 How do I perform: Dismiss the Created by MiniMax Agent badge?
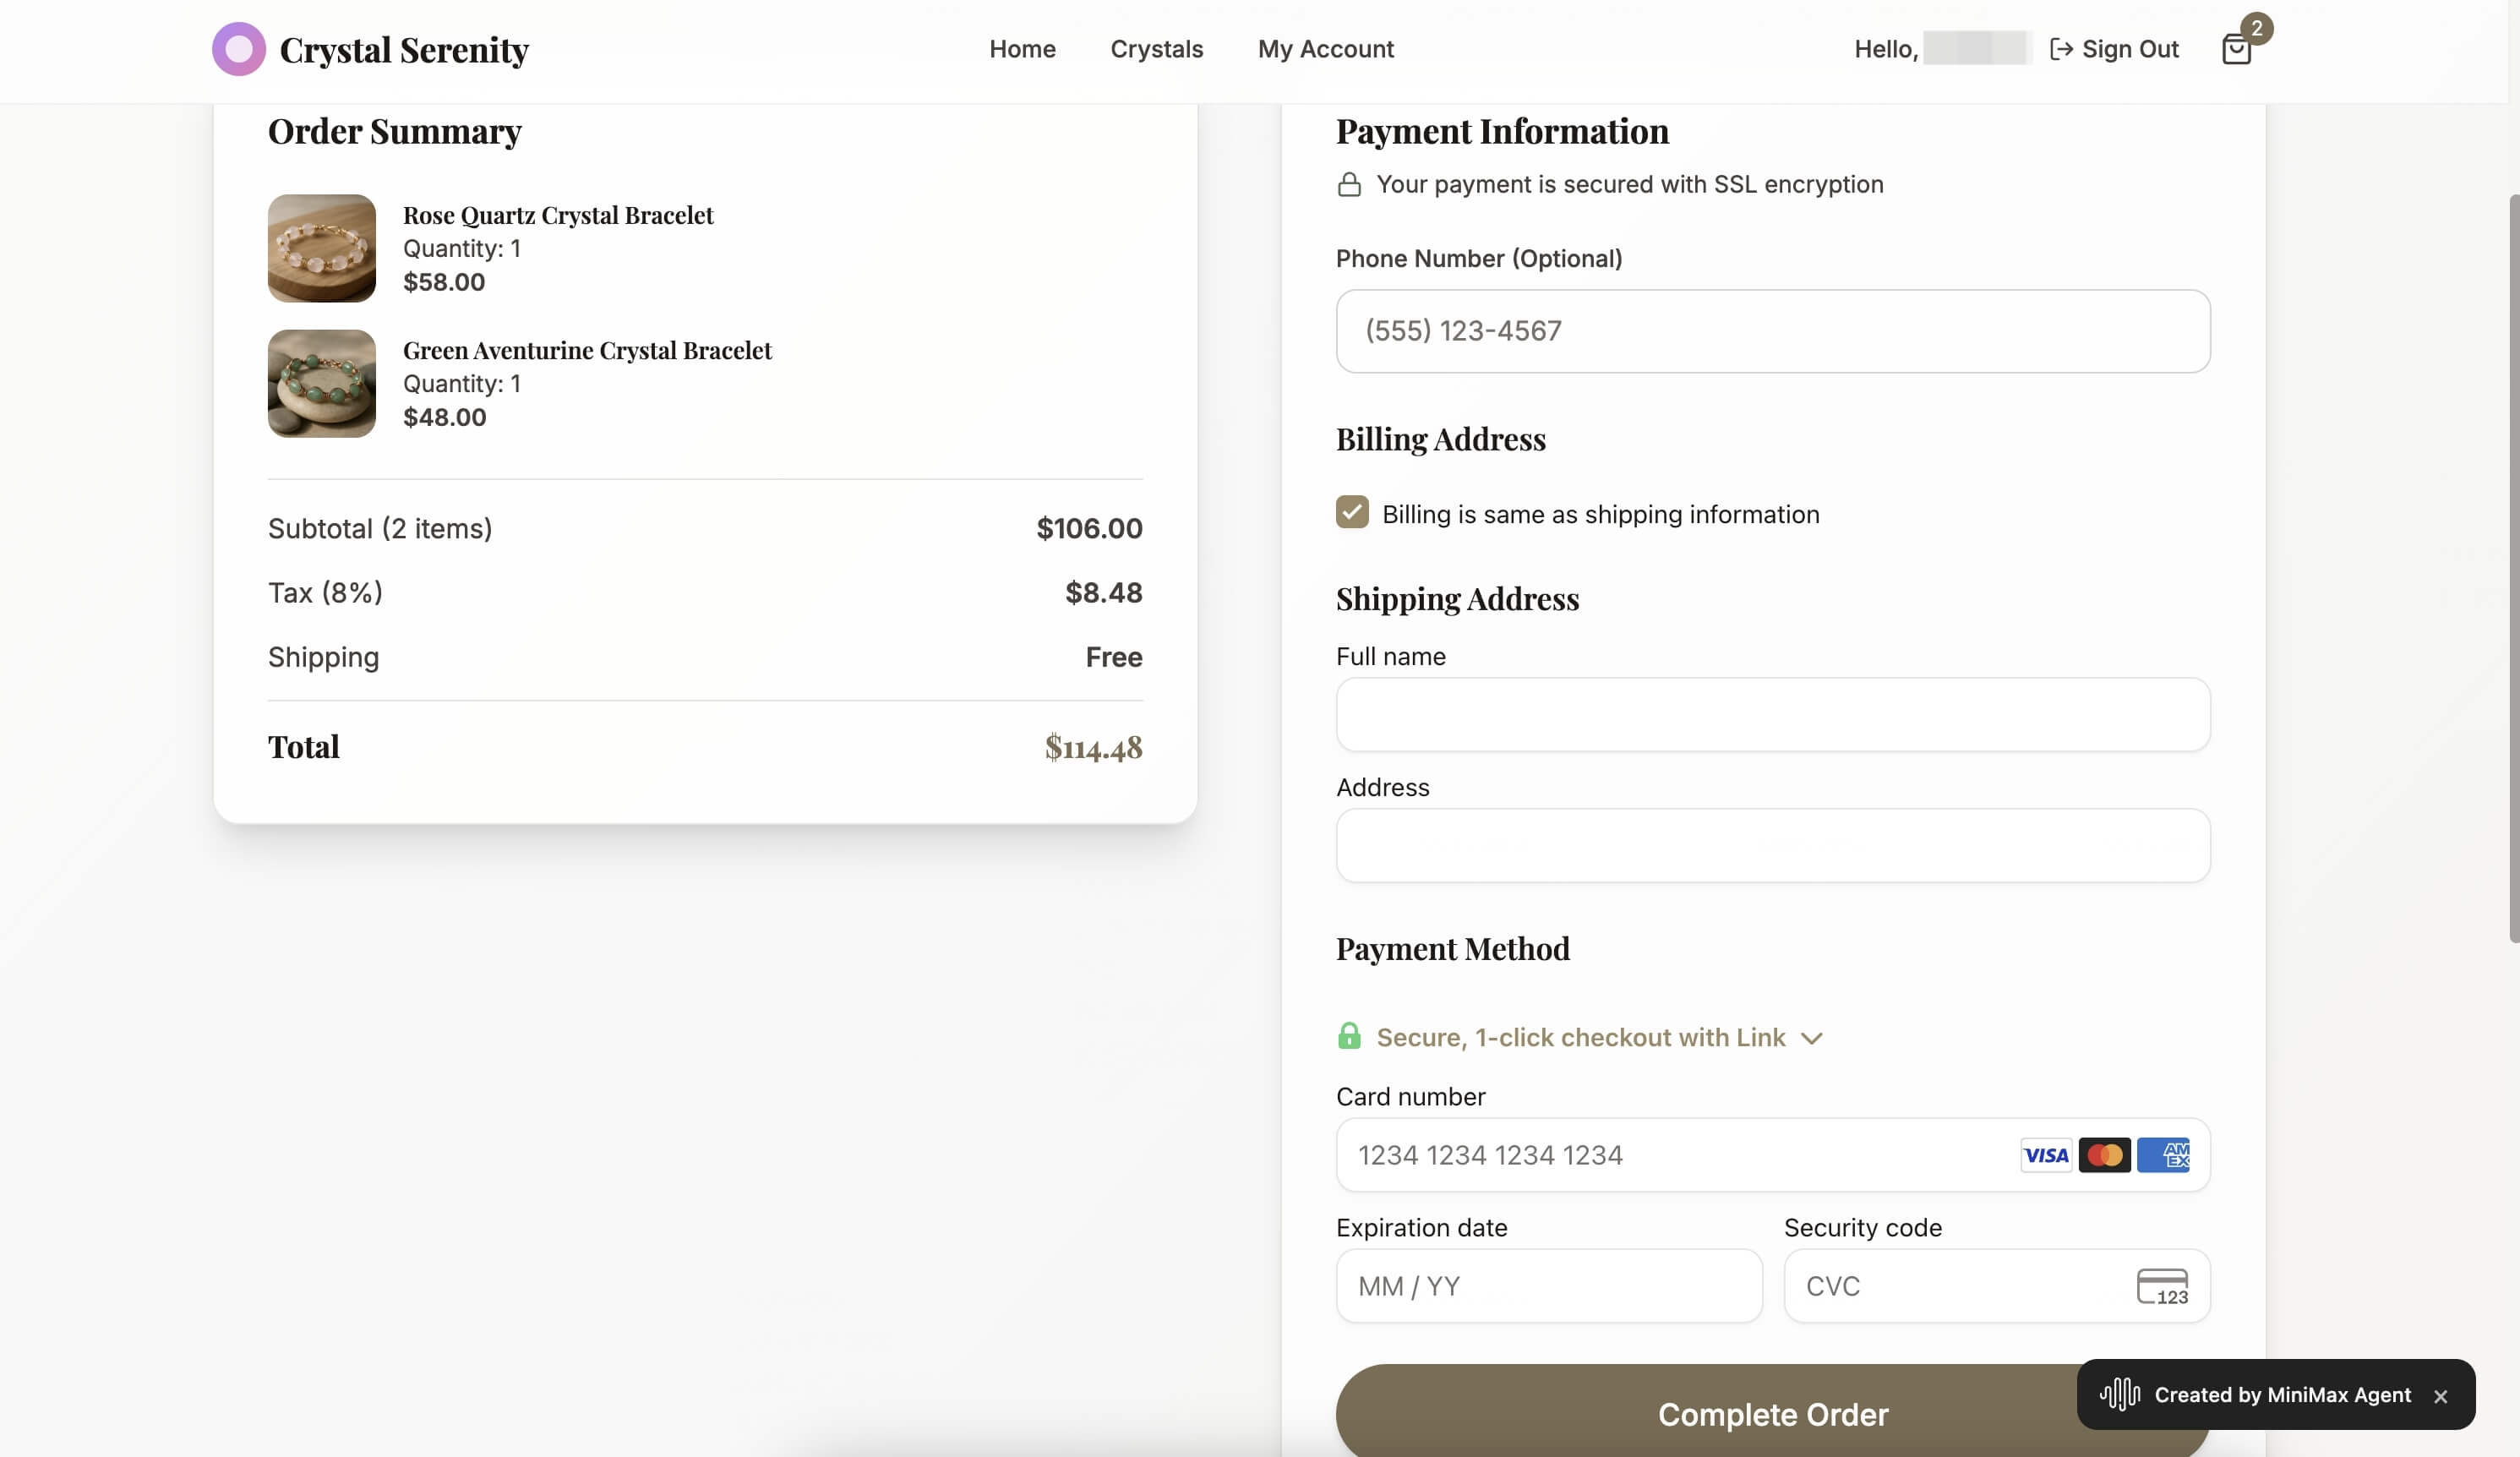point(2440,1396)
